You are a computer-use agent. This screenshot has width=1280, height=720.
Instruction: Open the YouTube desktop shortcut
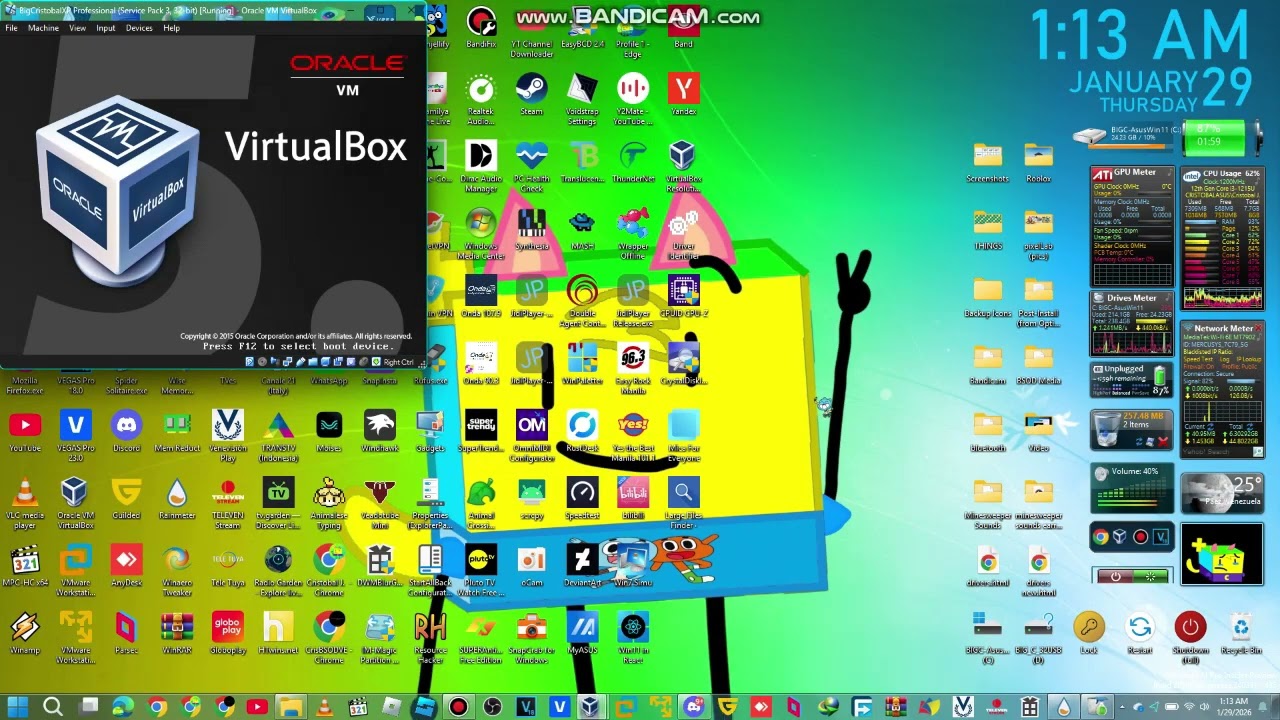pyautogui.click(x=25, y=431)
